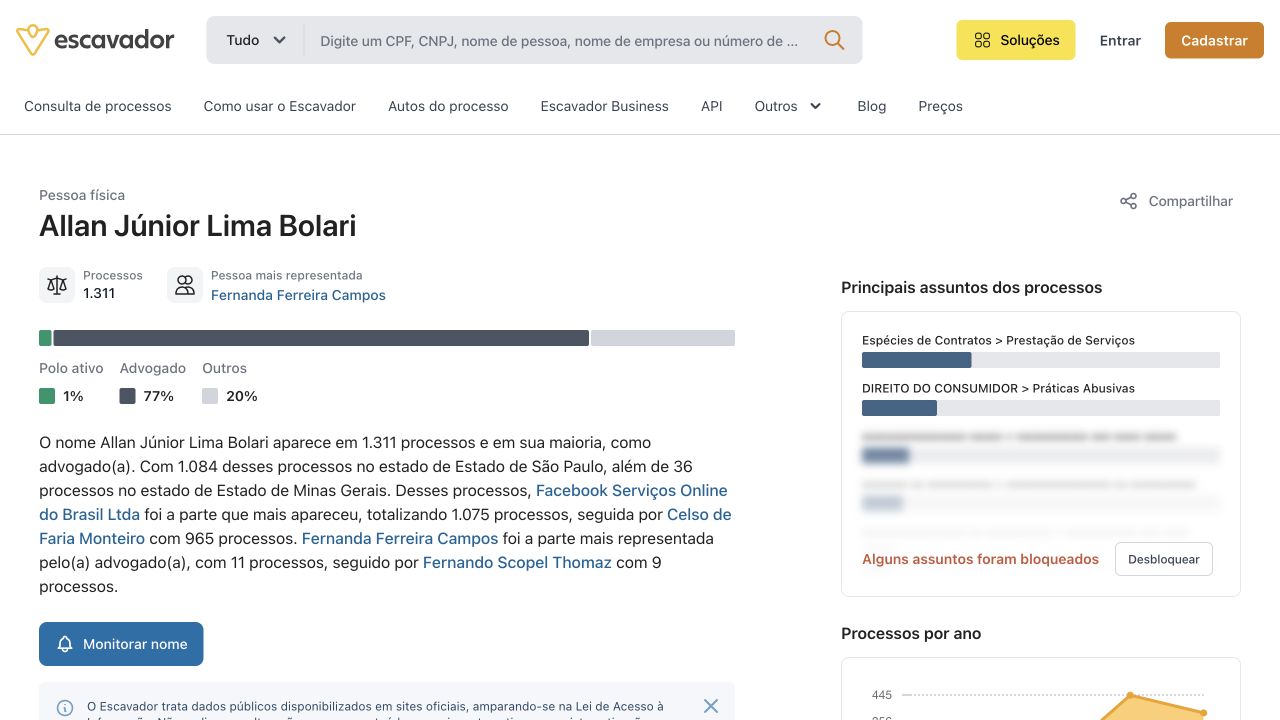Open the Soluções button
The height and width of the screenshot is (720, 1280).
pos(1016,40)
